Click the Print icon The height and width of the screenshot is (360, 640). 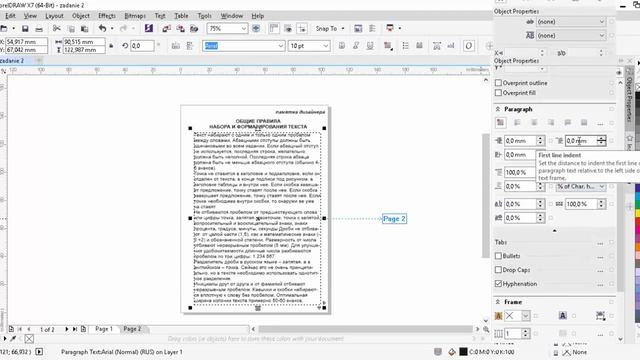coord(39,29)
